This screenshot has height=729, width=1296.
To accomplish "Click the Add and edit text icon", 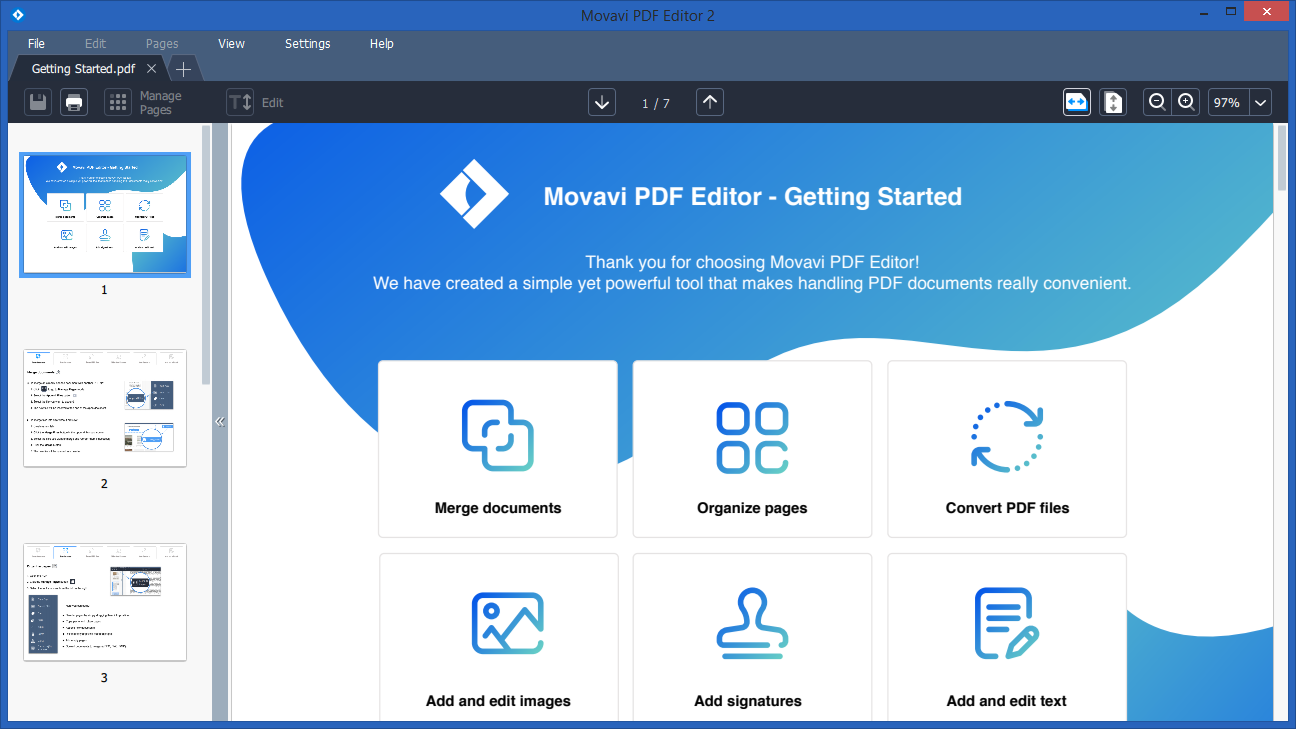I will 1007,623.
